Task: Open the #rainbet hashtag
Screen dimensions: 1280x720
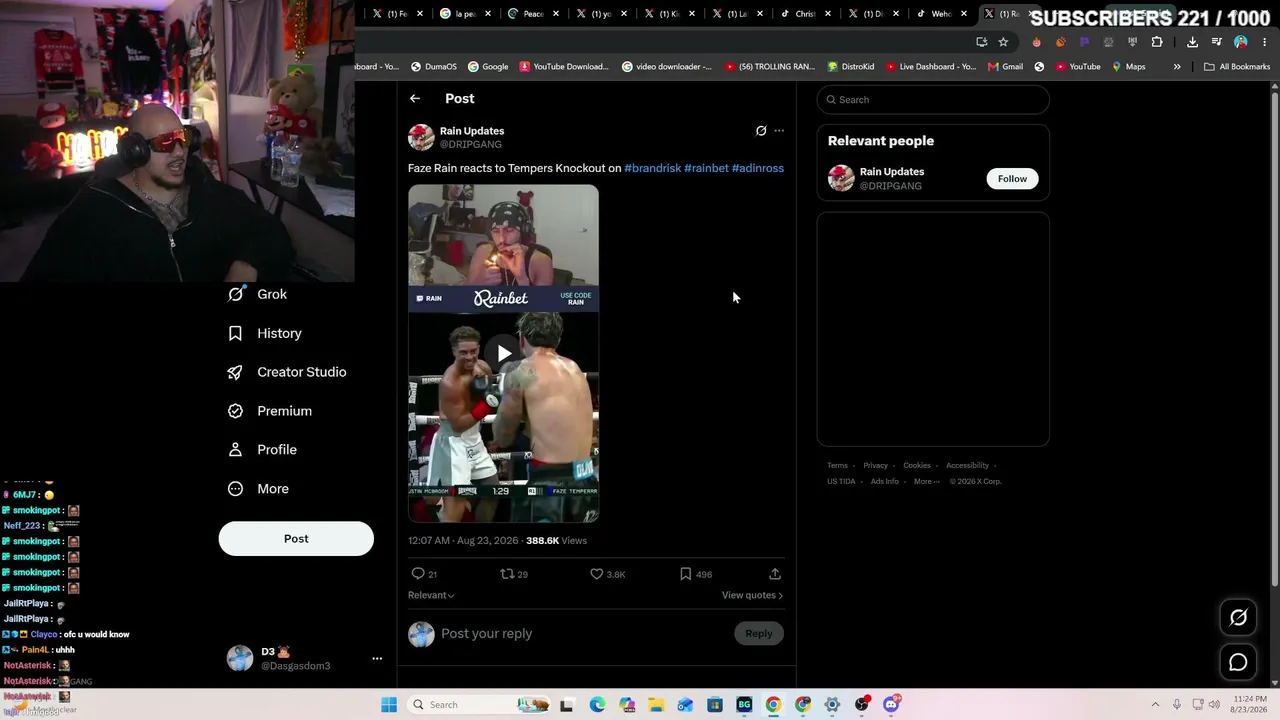Action: click(706, 168)
